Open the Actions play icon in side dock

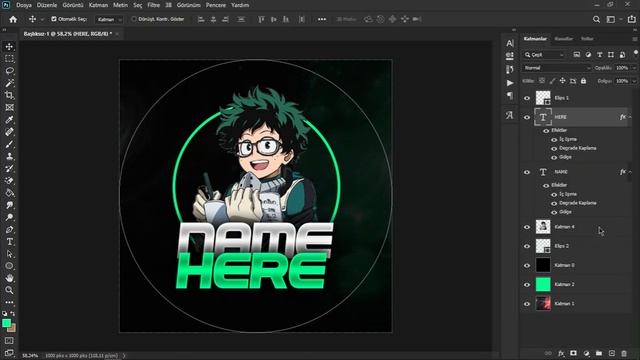point(510,83)
